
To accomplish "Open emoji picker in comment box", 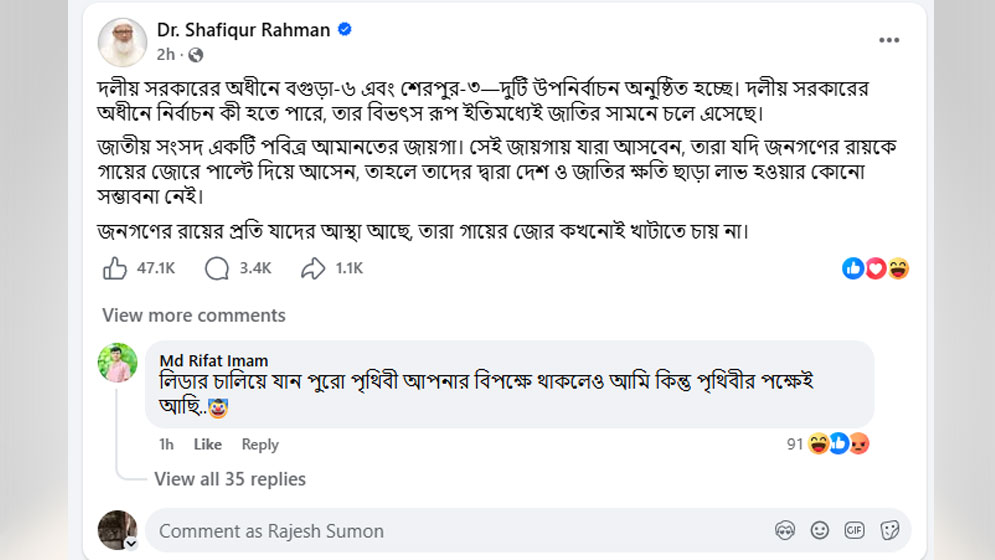I will pyautogui.click(x=819, y=530).
